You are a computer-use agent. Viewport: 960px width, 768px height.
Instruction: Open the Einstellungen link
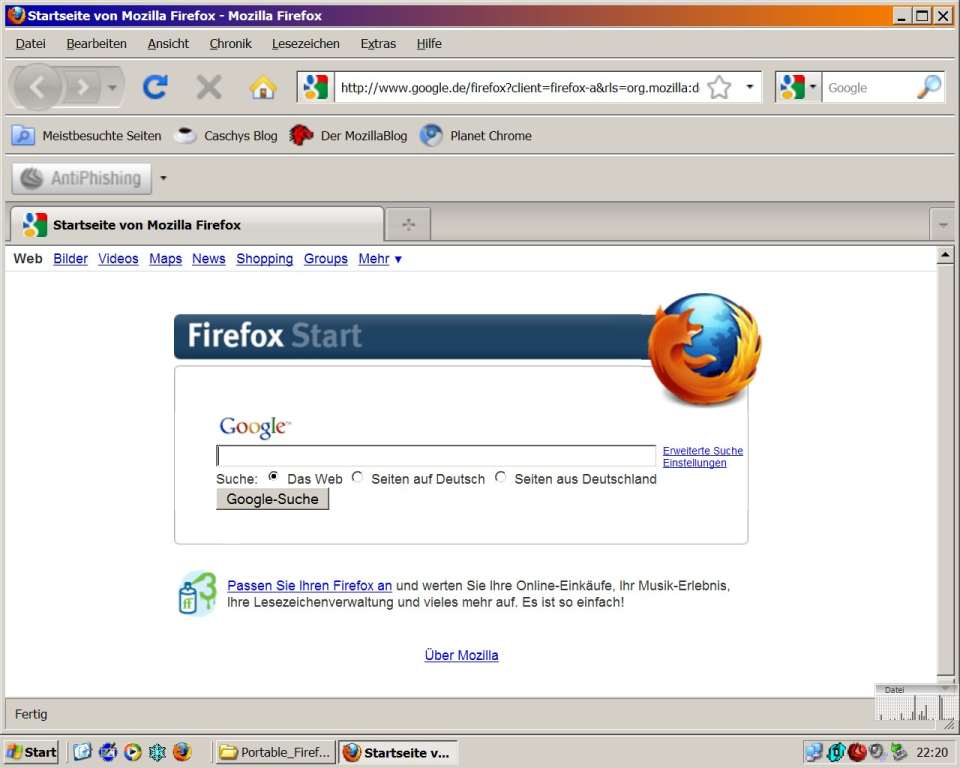coord(694,463)
